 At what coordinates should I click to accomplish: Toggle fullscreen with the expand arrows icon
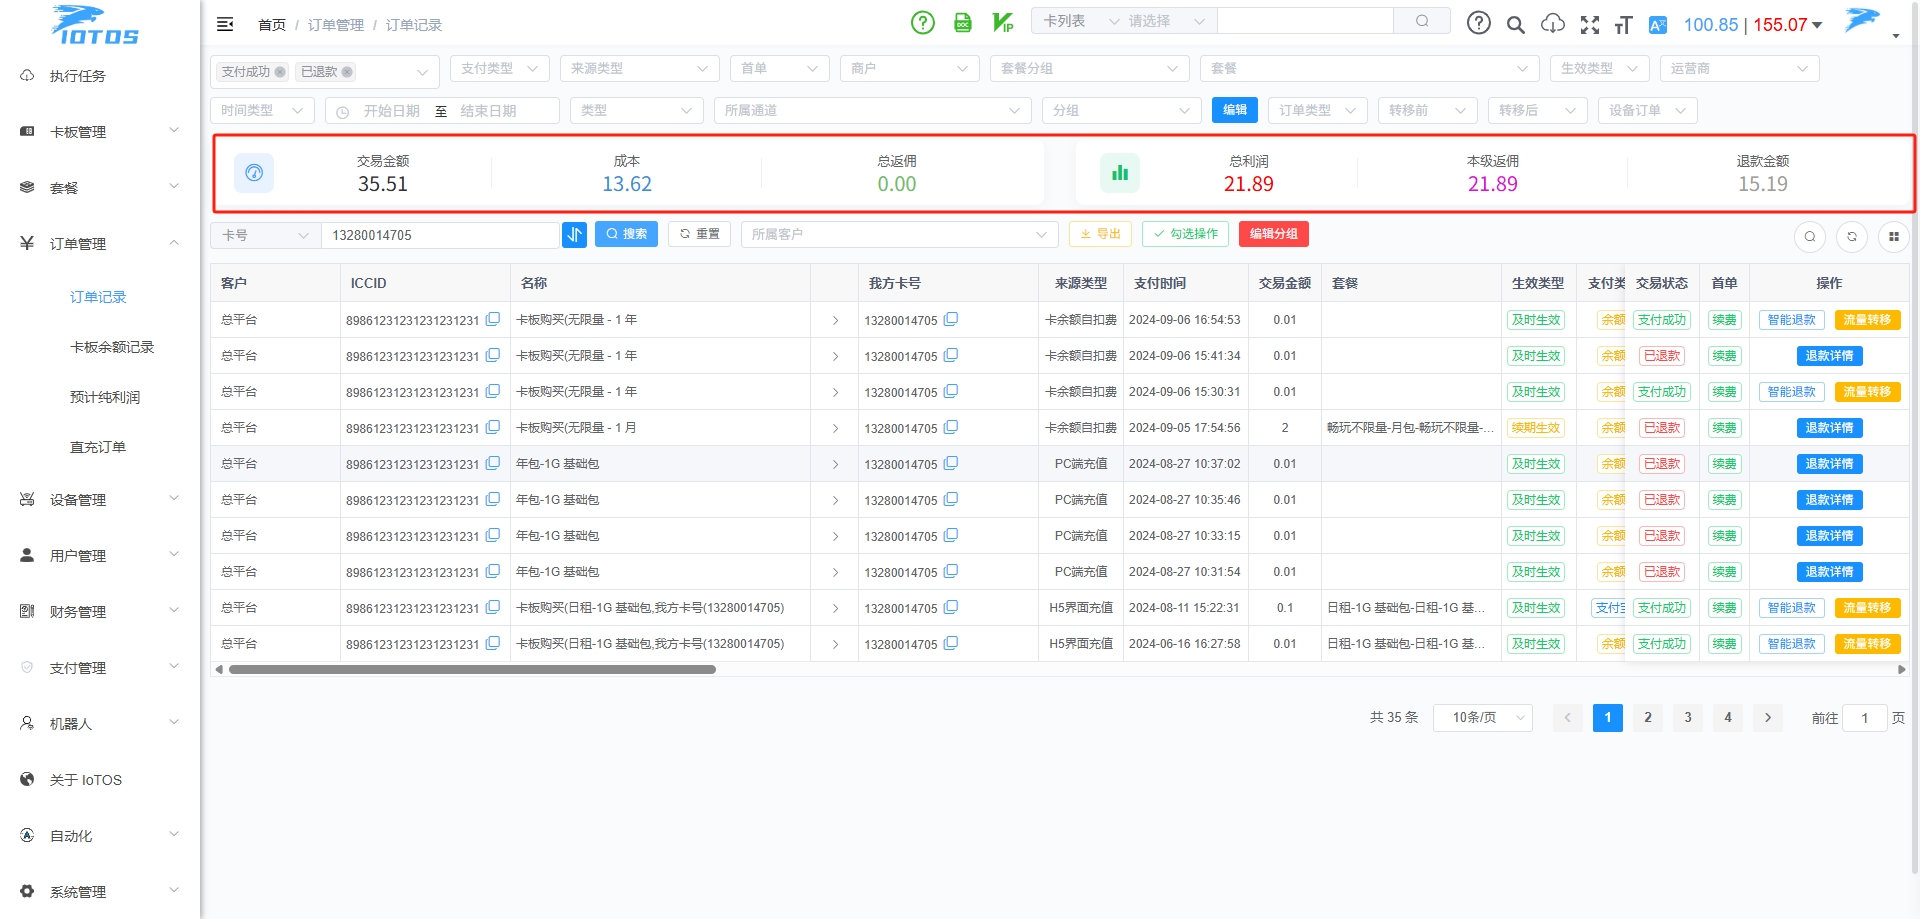[1590, 25]
